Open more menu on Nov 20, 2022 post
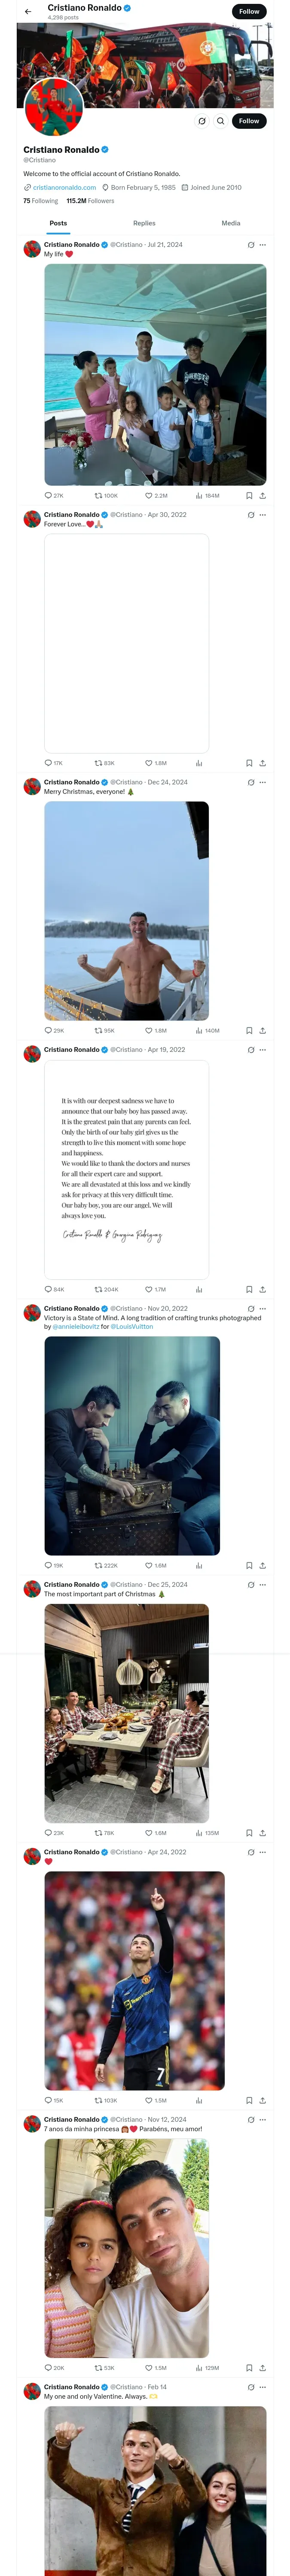The height and width of the screenshot is (2576, 290). (263, 1309)
